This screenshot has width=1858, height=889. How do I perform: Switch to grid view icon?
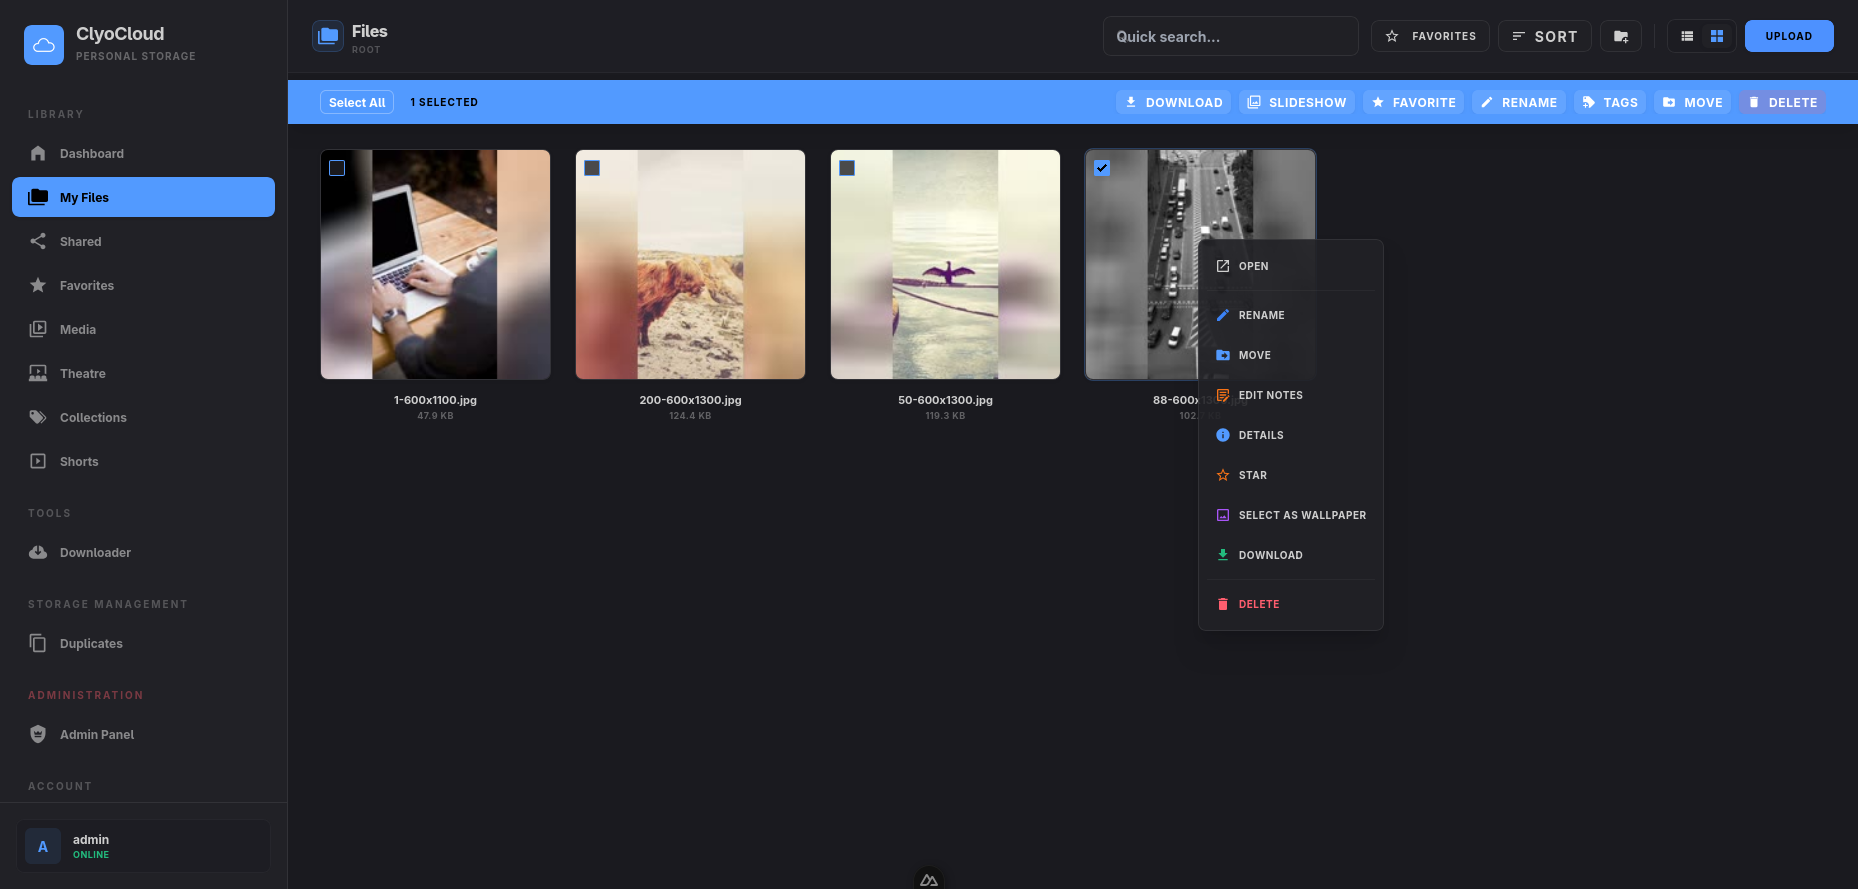pyautogui.click(x=1717, y=36)
